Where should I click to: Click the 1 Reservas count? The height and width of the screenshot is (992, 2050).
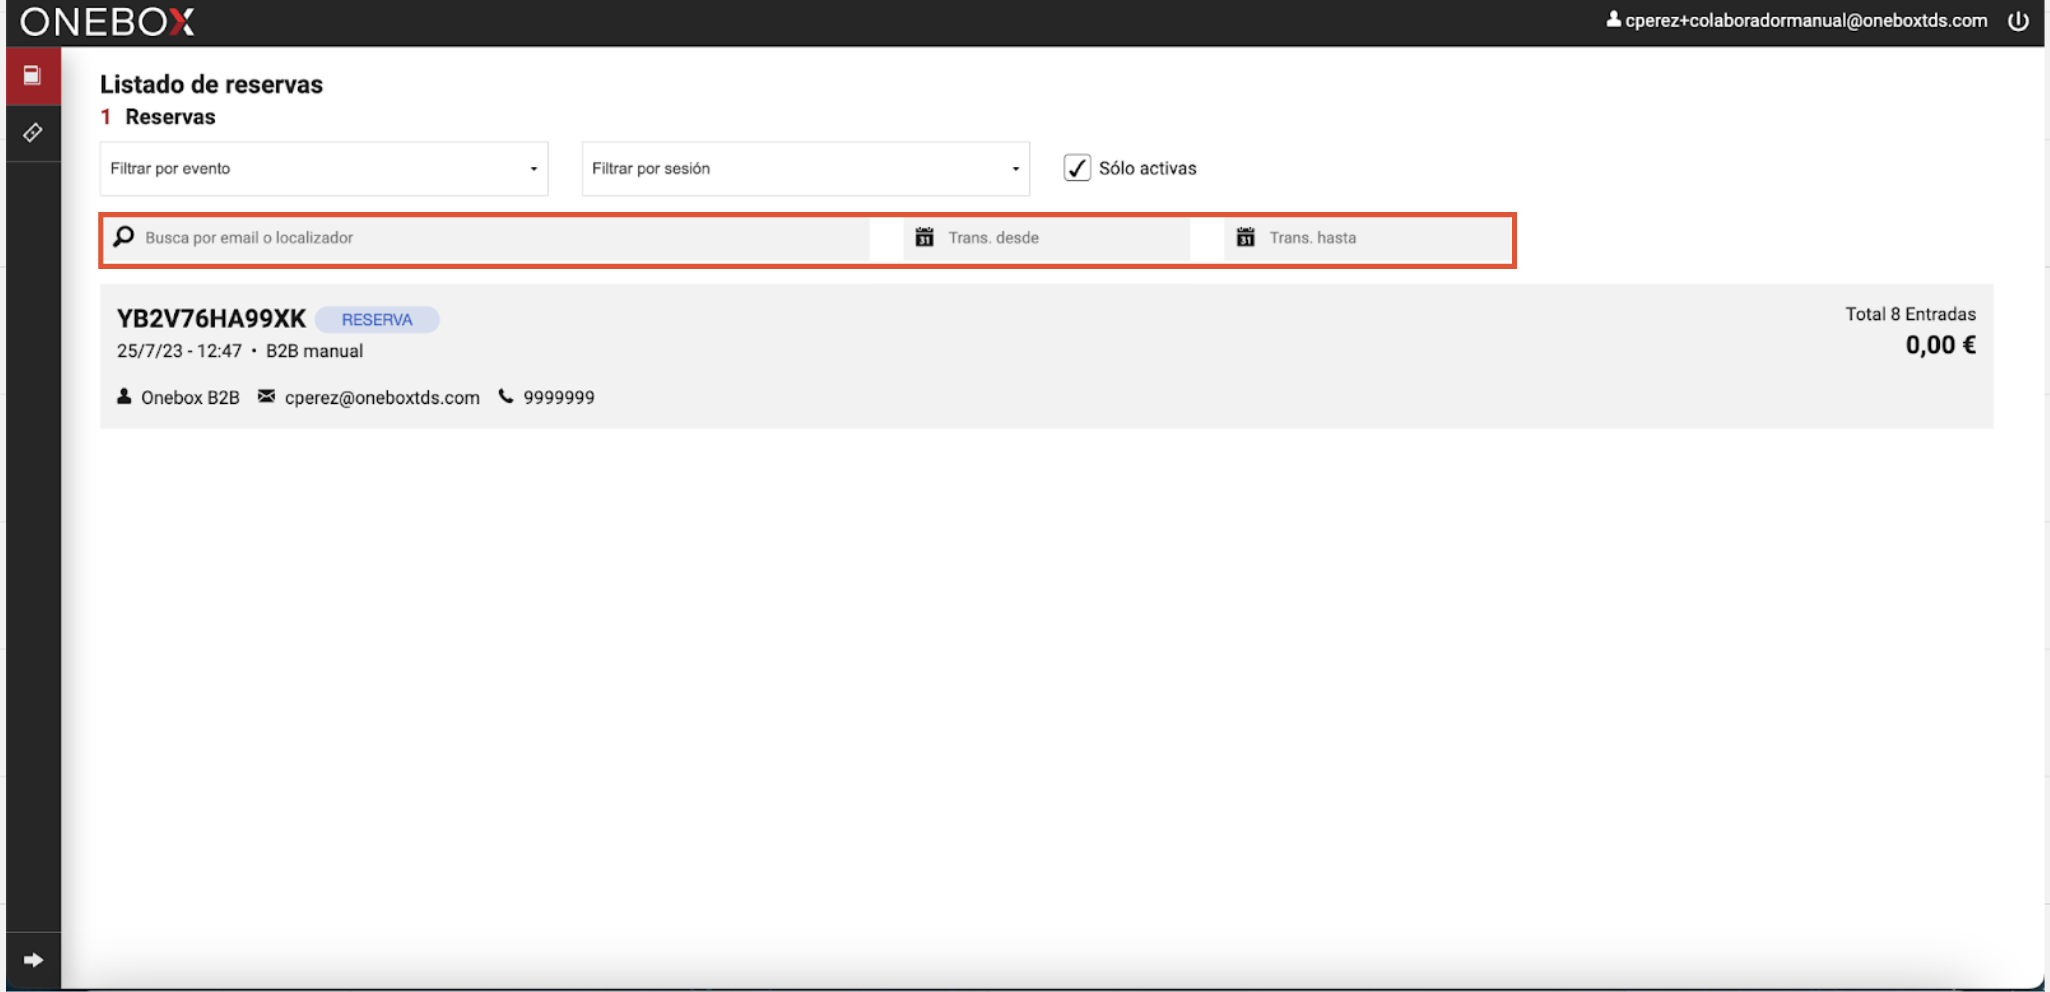[157, 117]
